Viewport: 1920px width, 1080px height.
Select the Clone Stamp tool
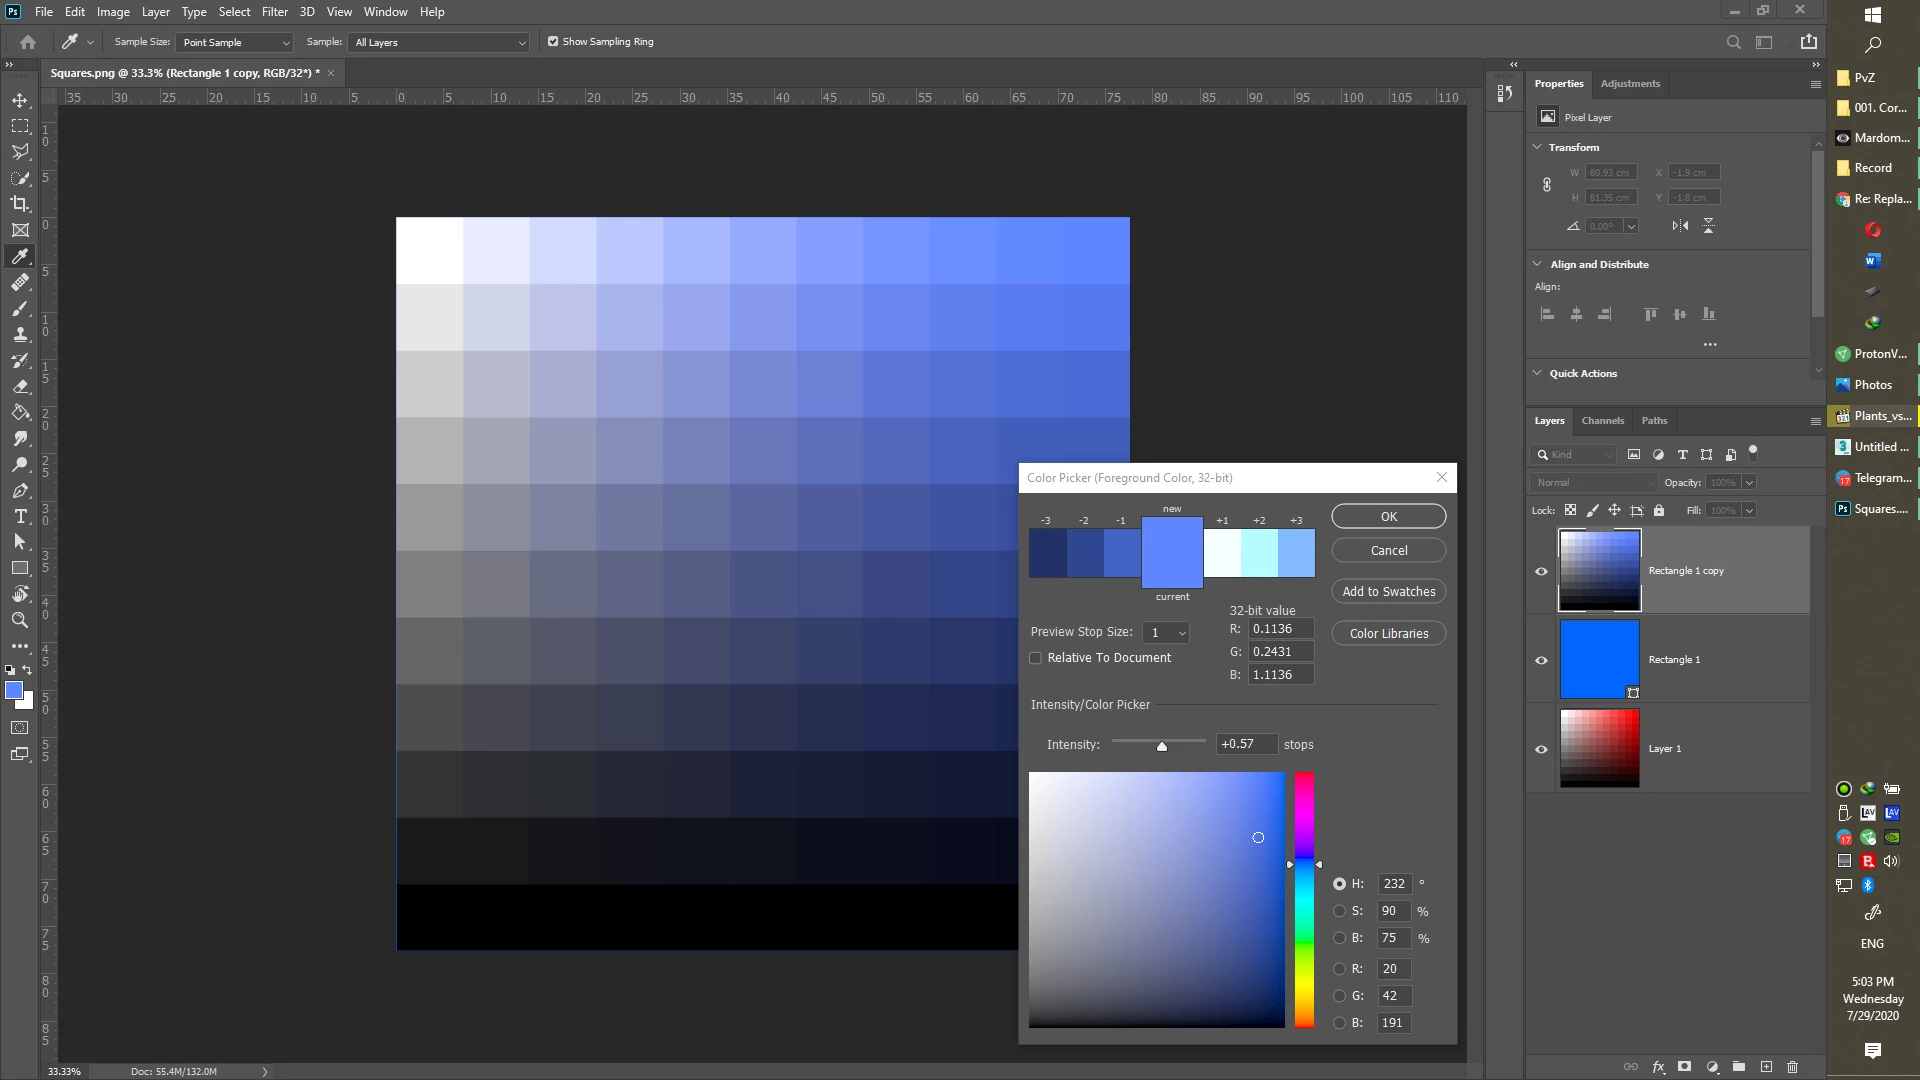pos(20,335)
